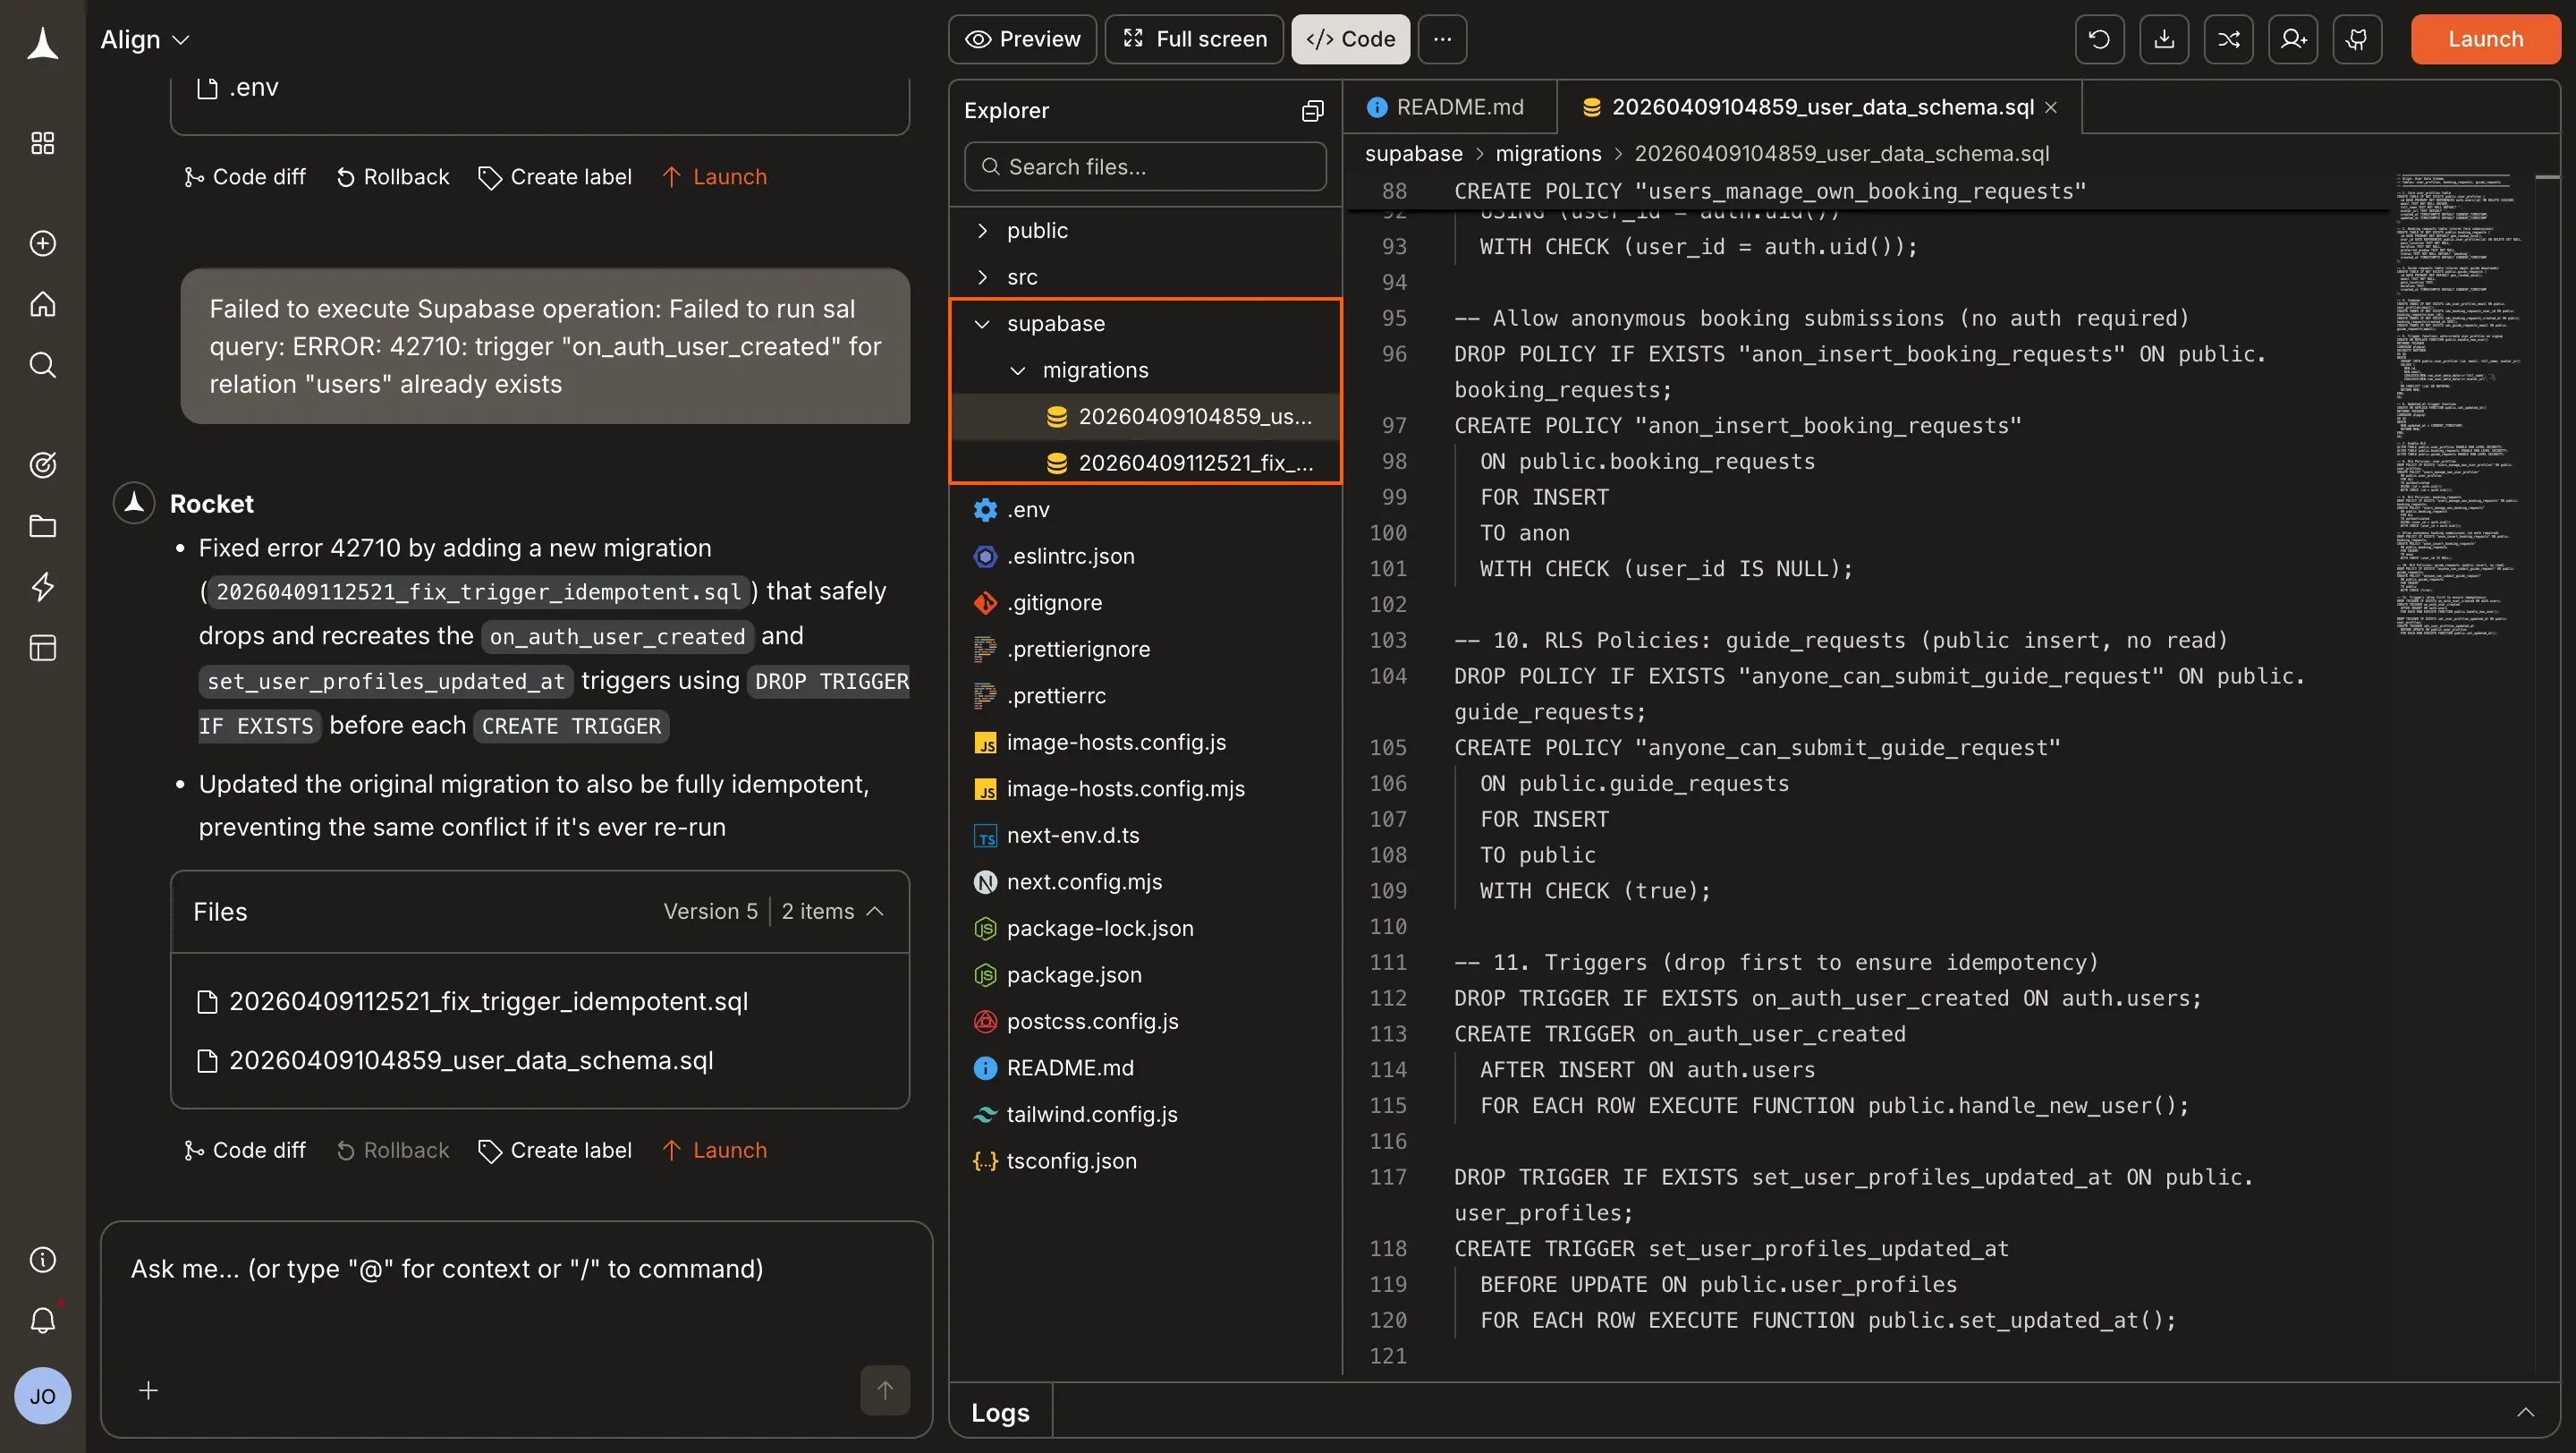Screen dimensions: 2576x1453
Task: Open 20260409112521_fix file in Explorer tree
Action: point(1145,463)
